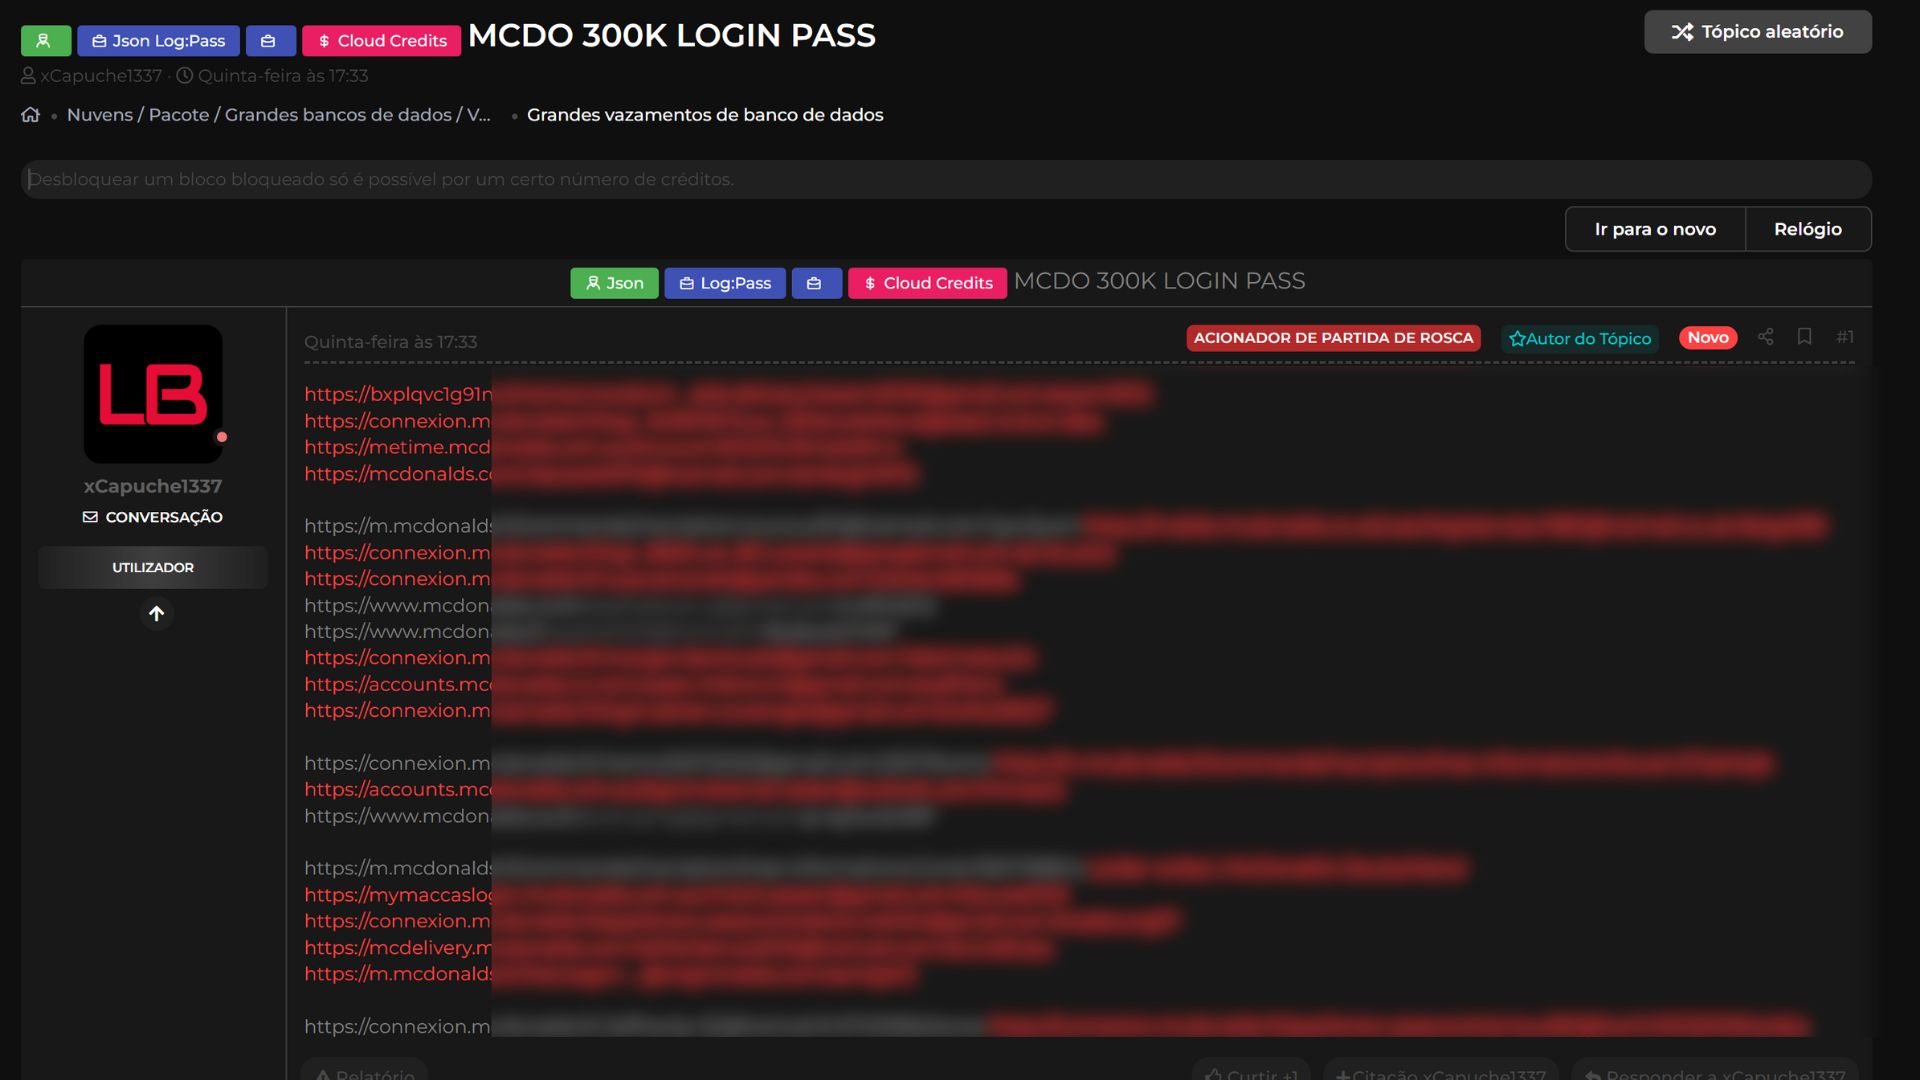The image size is (1920, 1080).
Task: Click the blue briefcase tag in the header
Action: click(x=270, y=41)
